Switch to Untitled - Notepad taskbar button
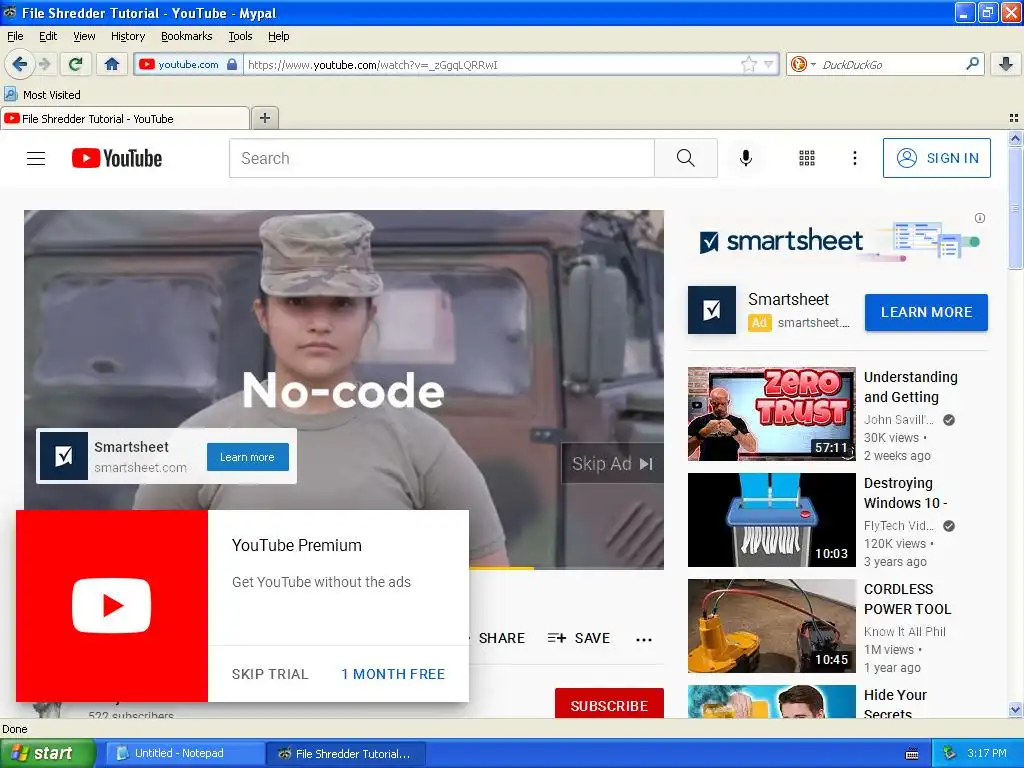Screen dimensions: 1024x768 point(184,753)
